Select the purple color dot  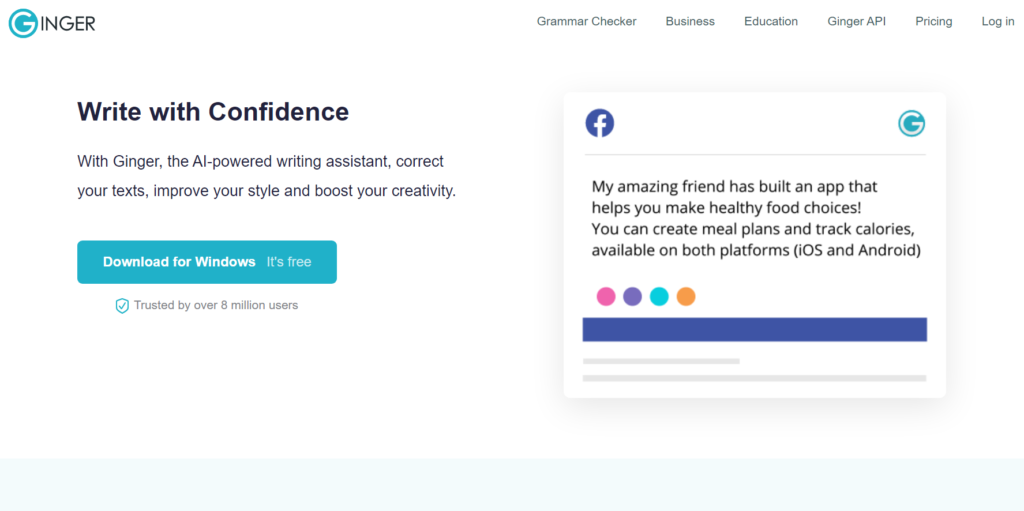(632, 297)
